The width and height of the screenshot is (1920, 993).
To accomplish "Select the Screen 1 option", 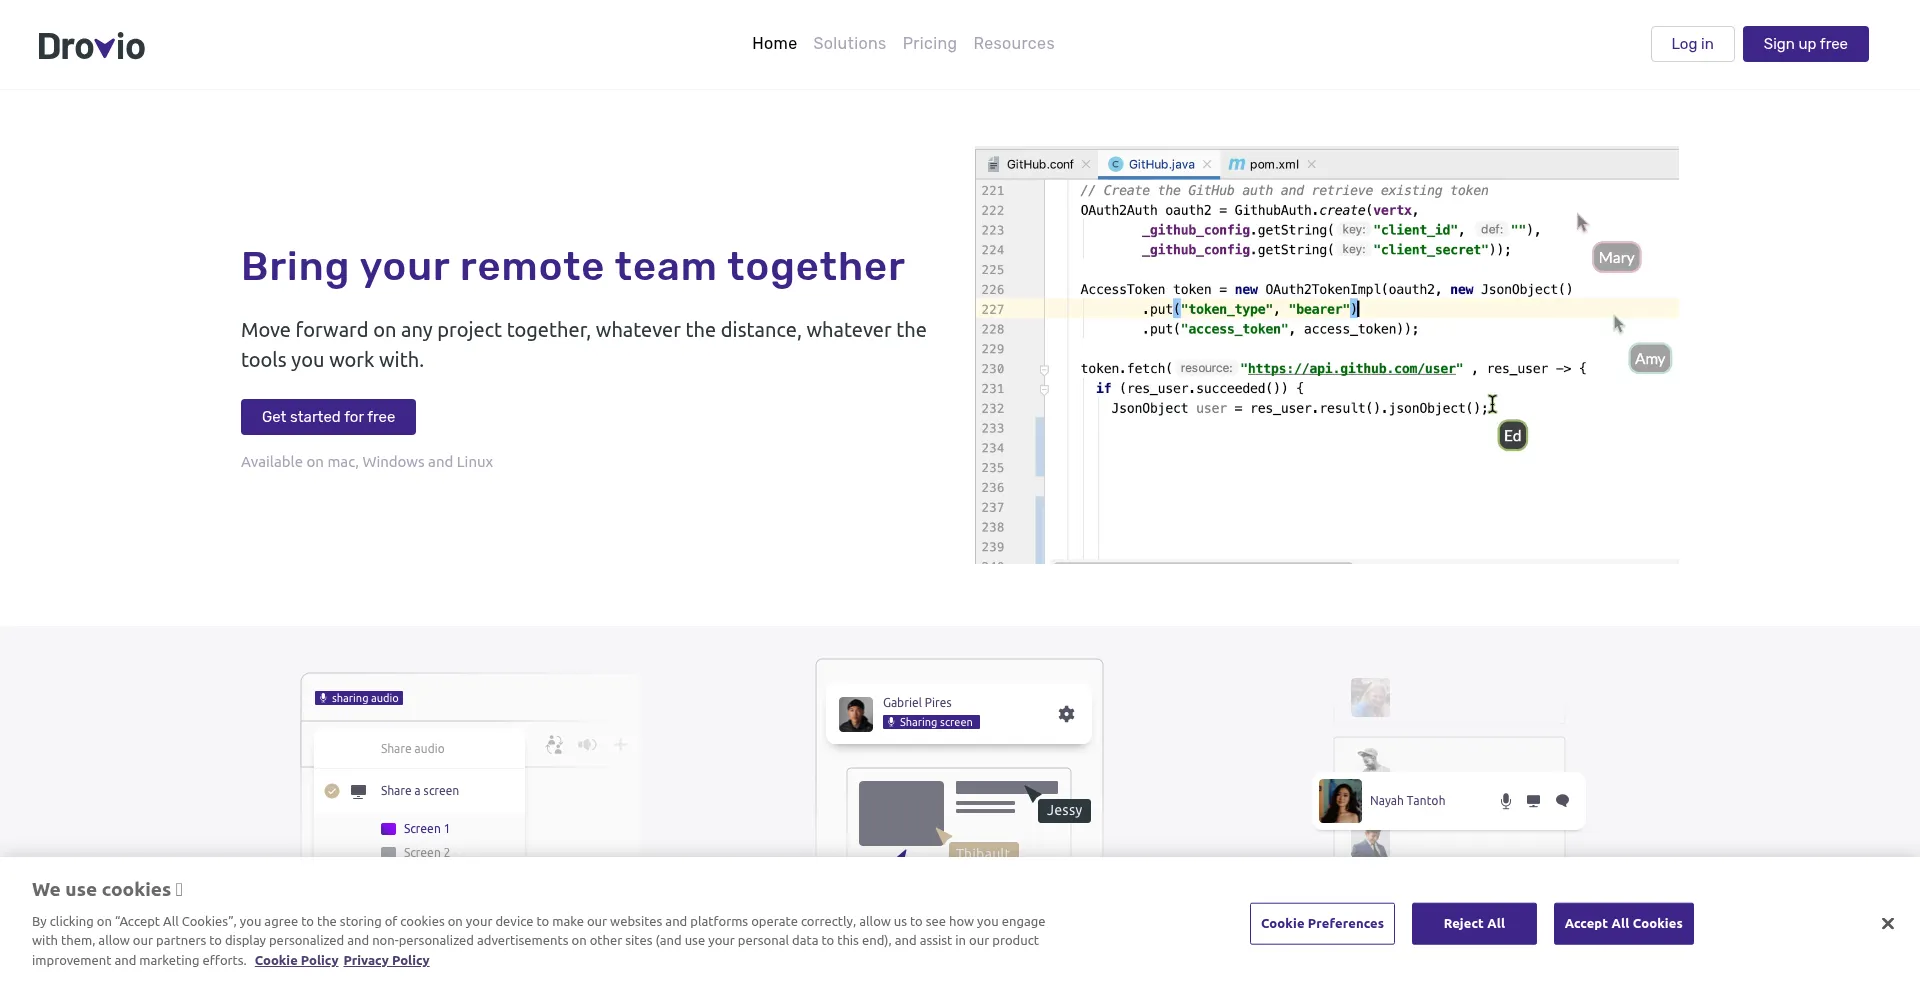I will click(426, 829).
